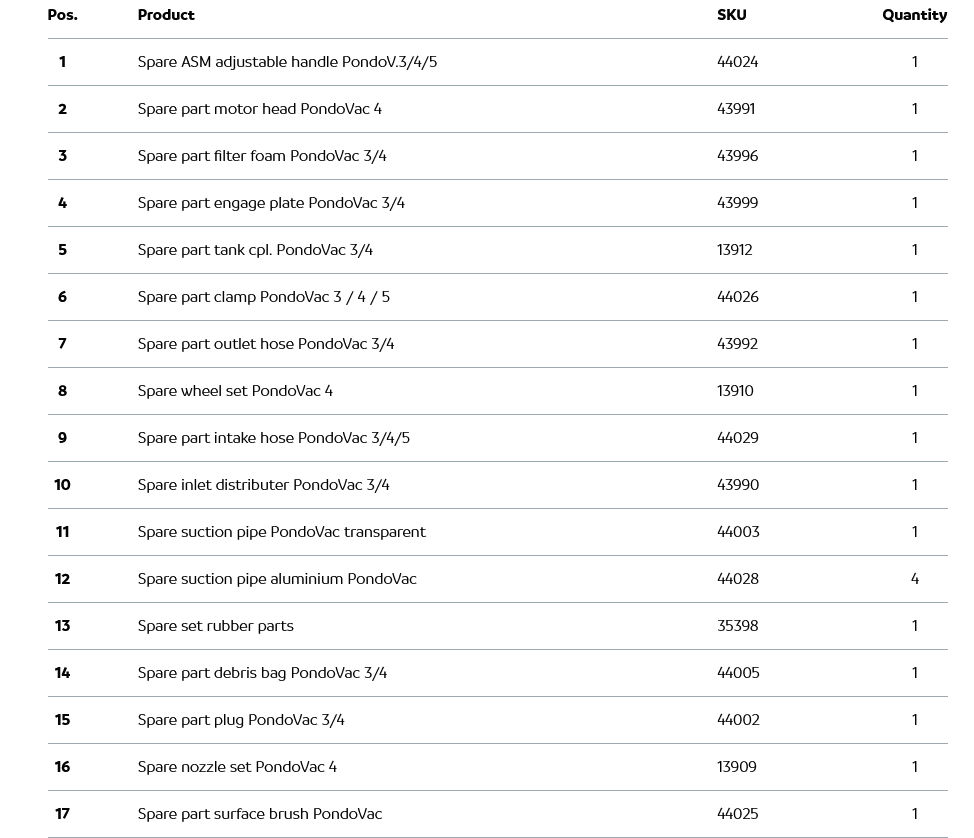The width and height of the screenshot is (974, 838).
Task: Open Spare wheel set PondoVac 4
Action: click(235, 391)
